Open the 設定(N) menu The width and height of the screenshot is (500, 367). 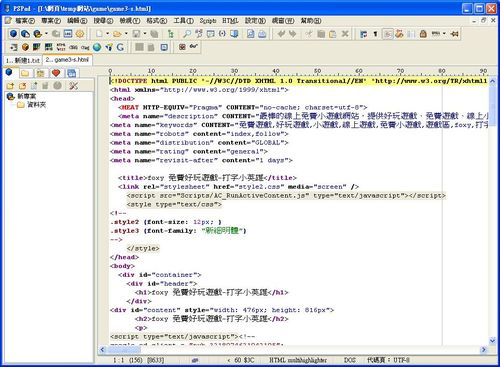pos(255,21)
